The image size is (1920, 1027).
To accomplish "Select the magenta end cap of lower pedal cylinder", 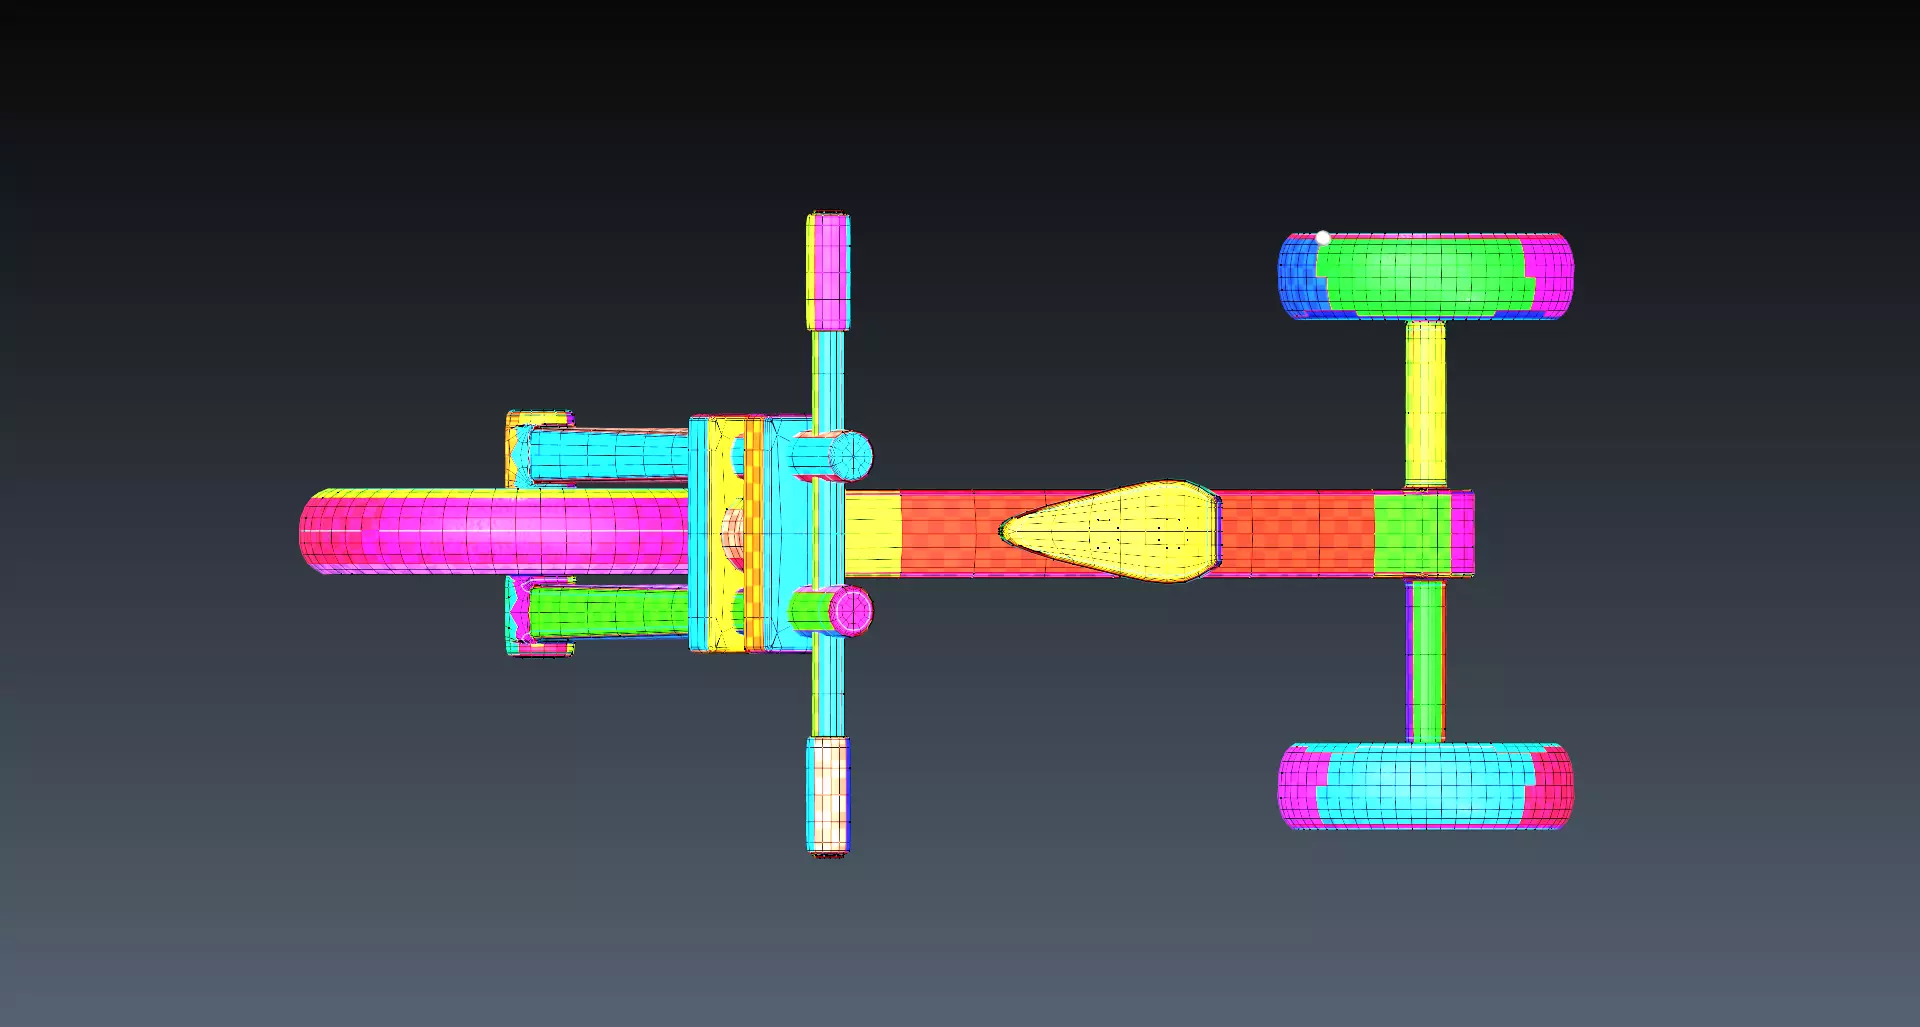I will [x=852, y=611].
